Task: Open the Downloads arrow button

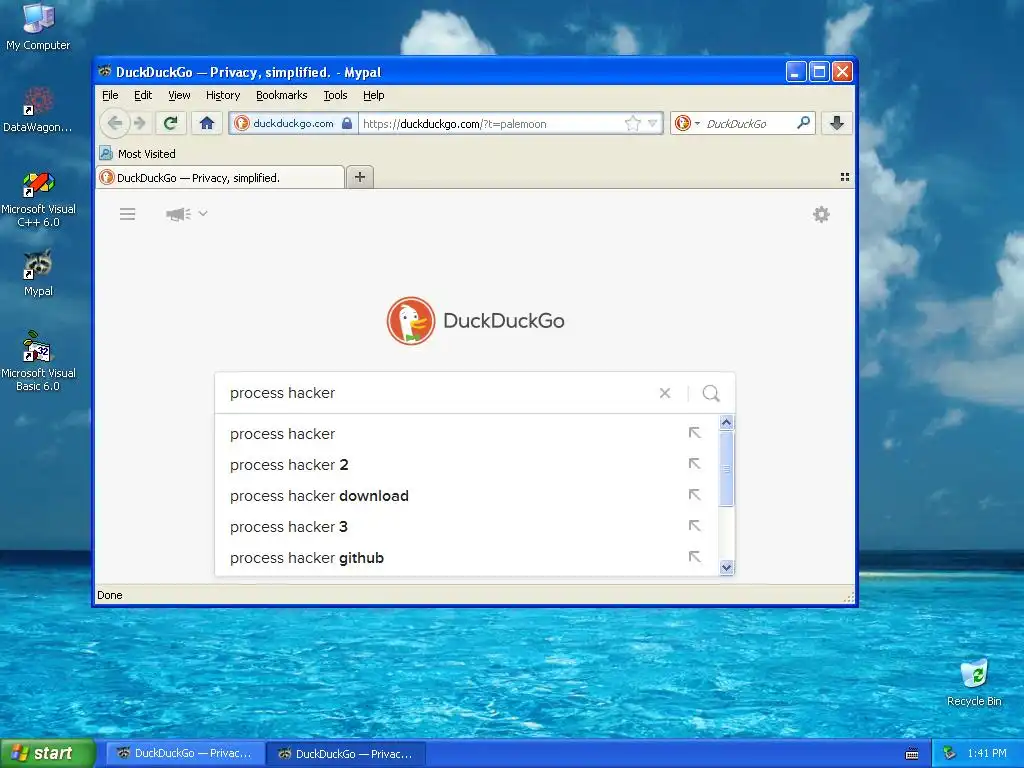Action: (837, 123)
